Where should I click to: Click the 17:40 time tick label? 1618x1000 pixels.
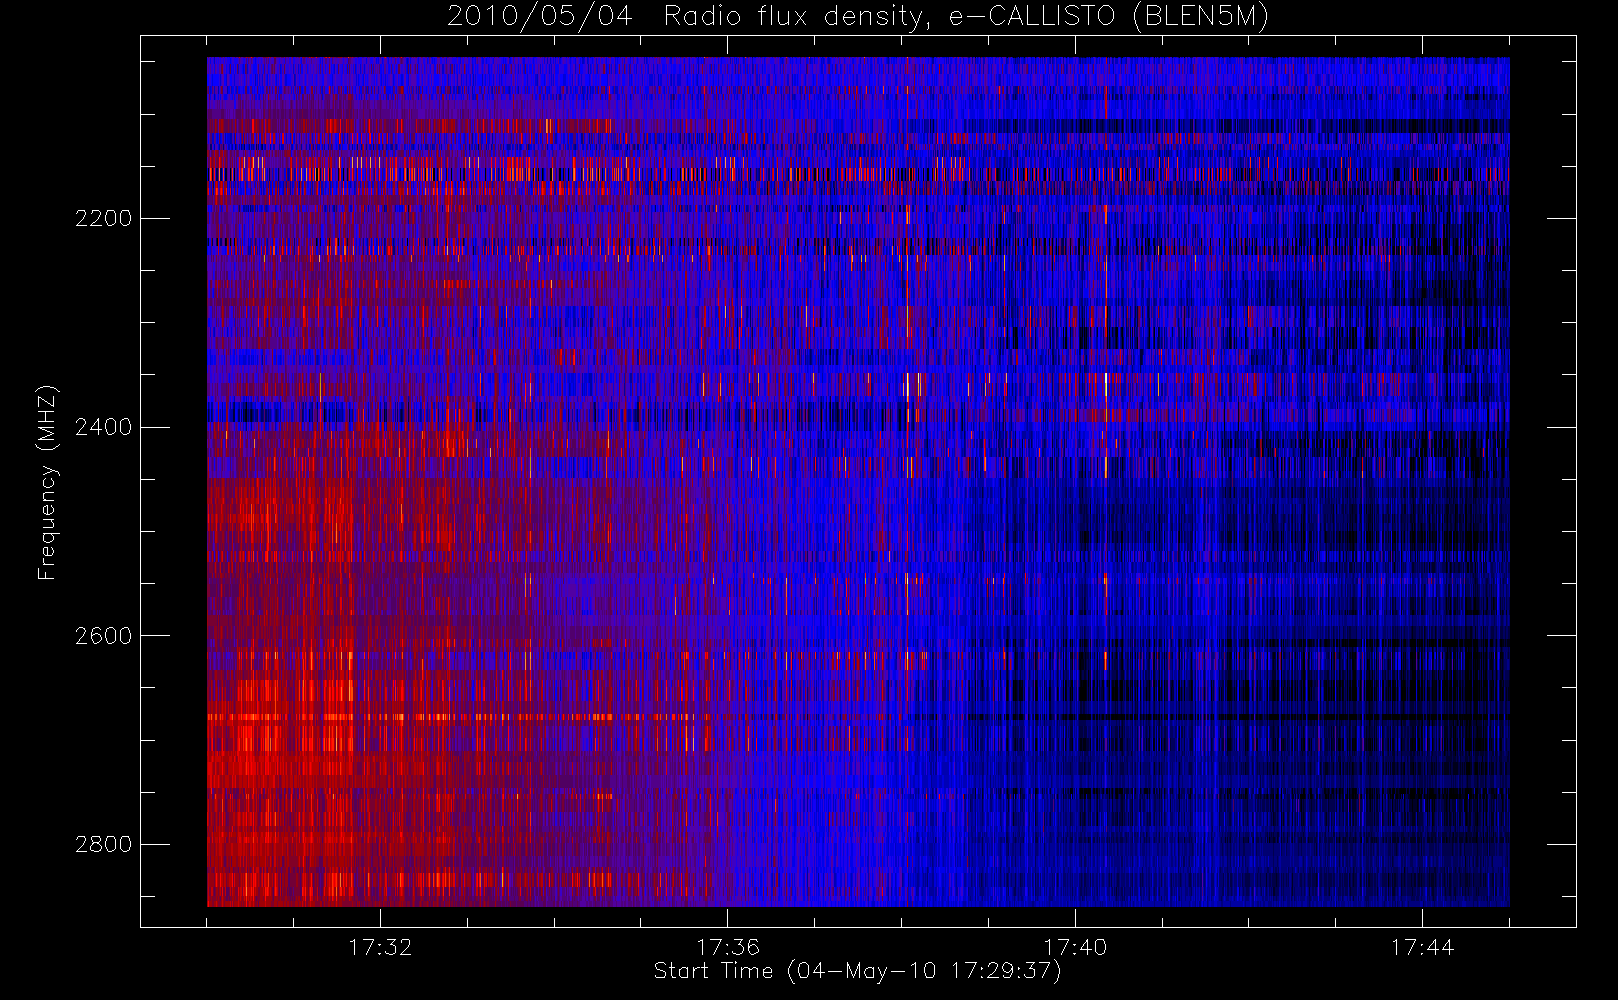(1075, 947)
